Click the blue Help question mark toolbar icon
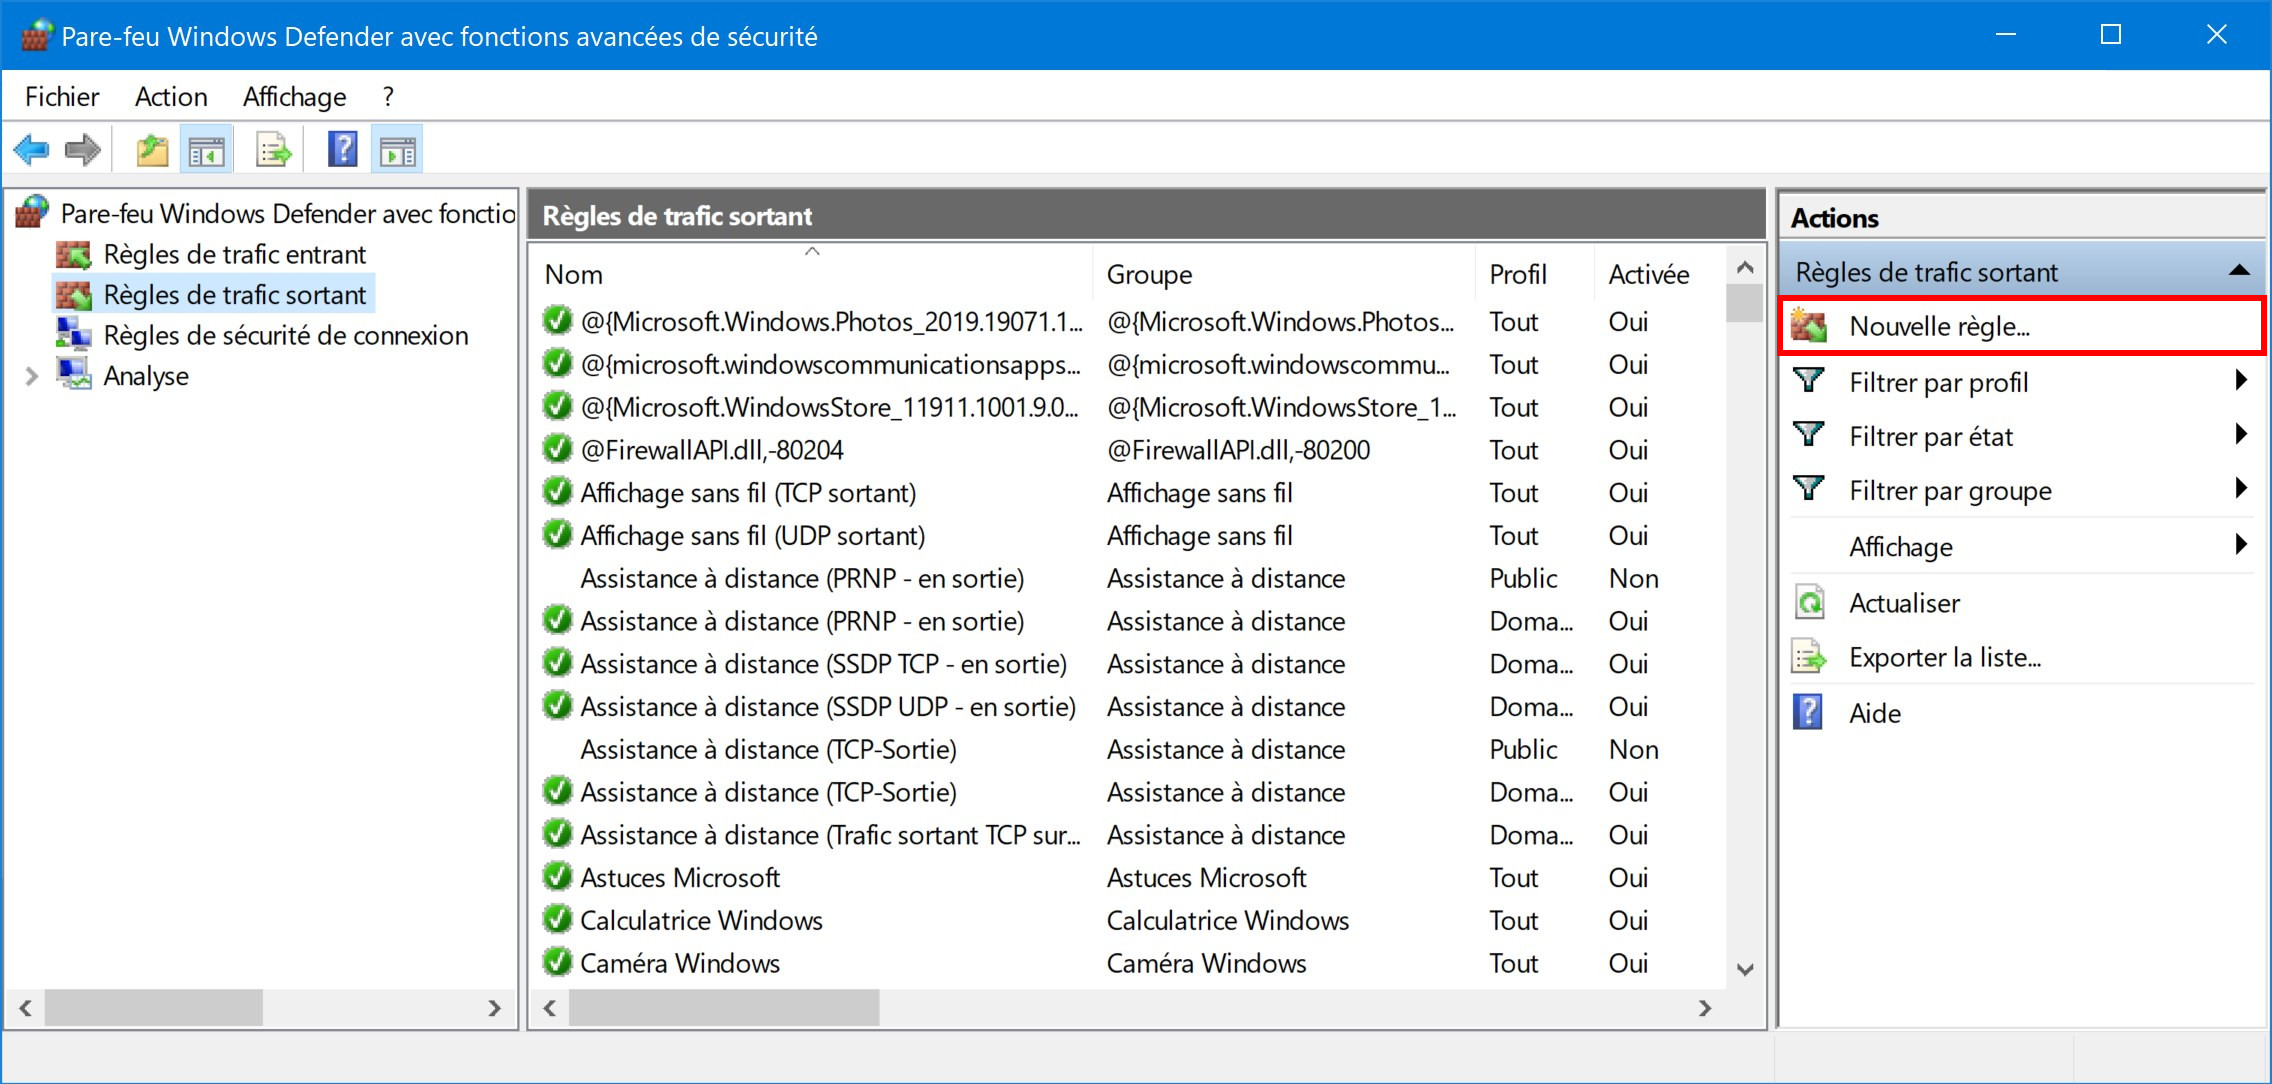This screenshot has height=1084, width=2272. click(343, 150)
